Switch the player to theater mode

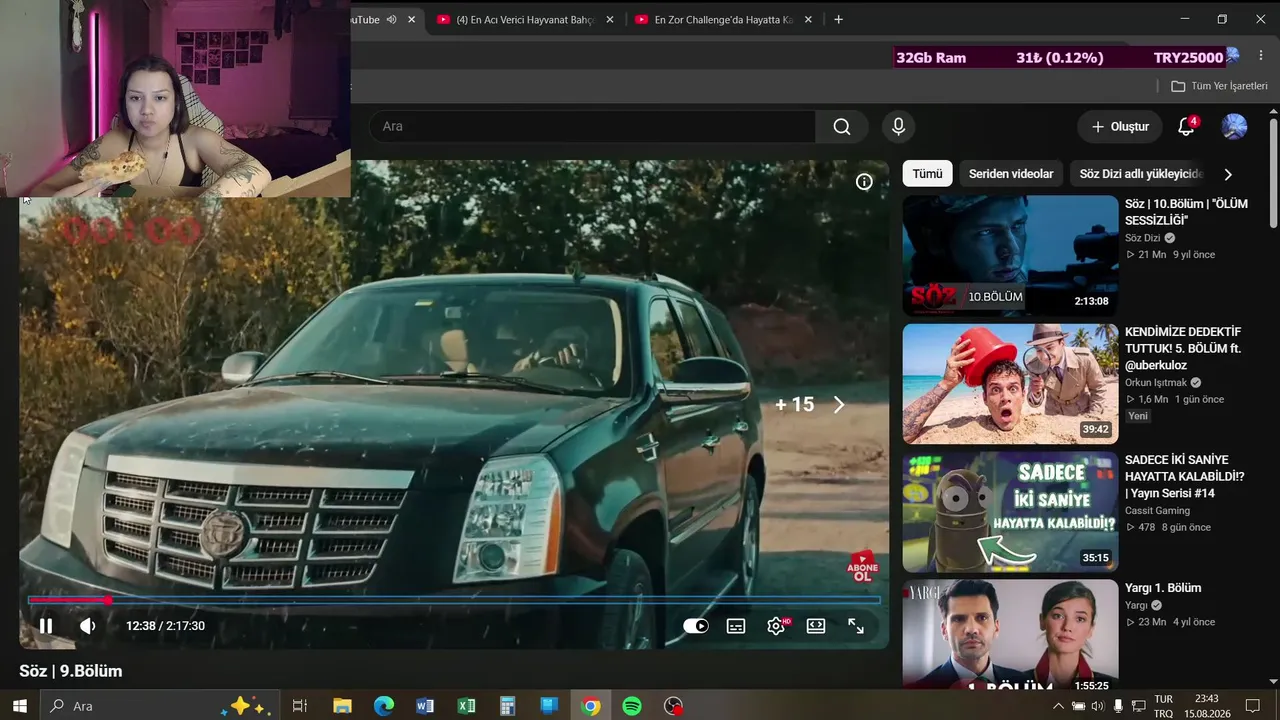click(816, 626)
